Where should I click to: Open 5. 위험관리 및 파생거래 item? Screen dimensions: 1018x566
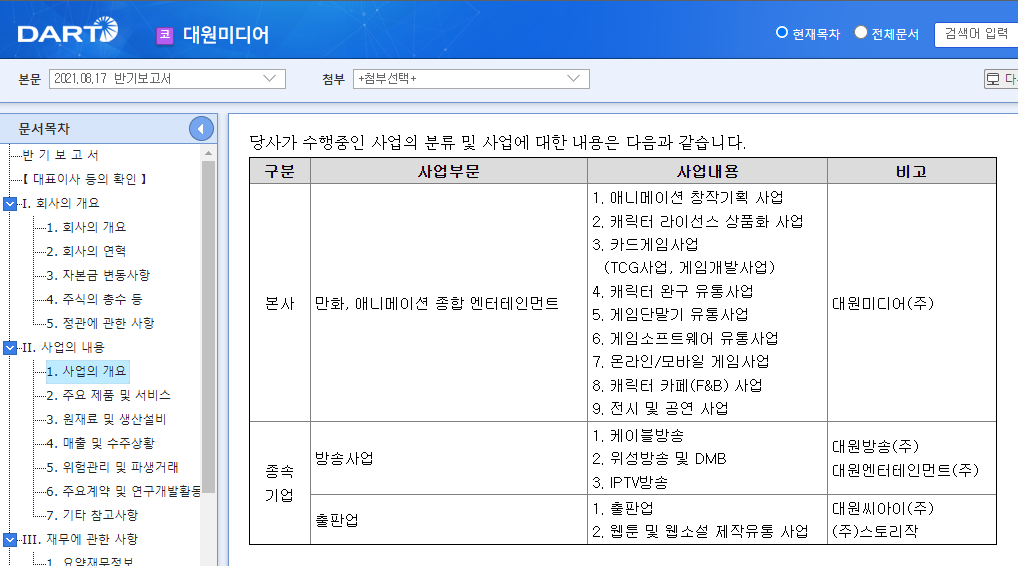[112, 467]
